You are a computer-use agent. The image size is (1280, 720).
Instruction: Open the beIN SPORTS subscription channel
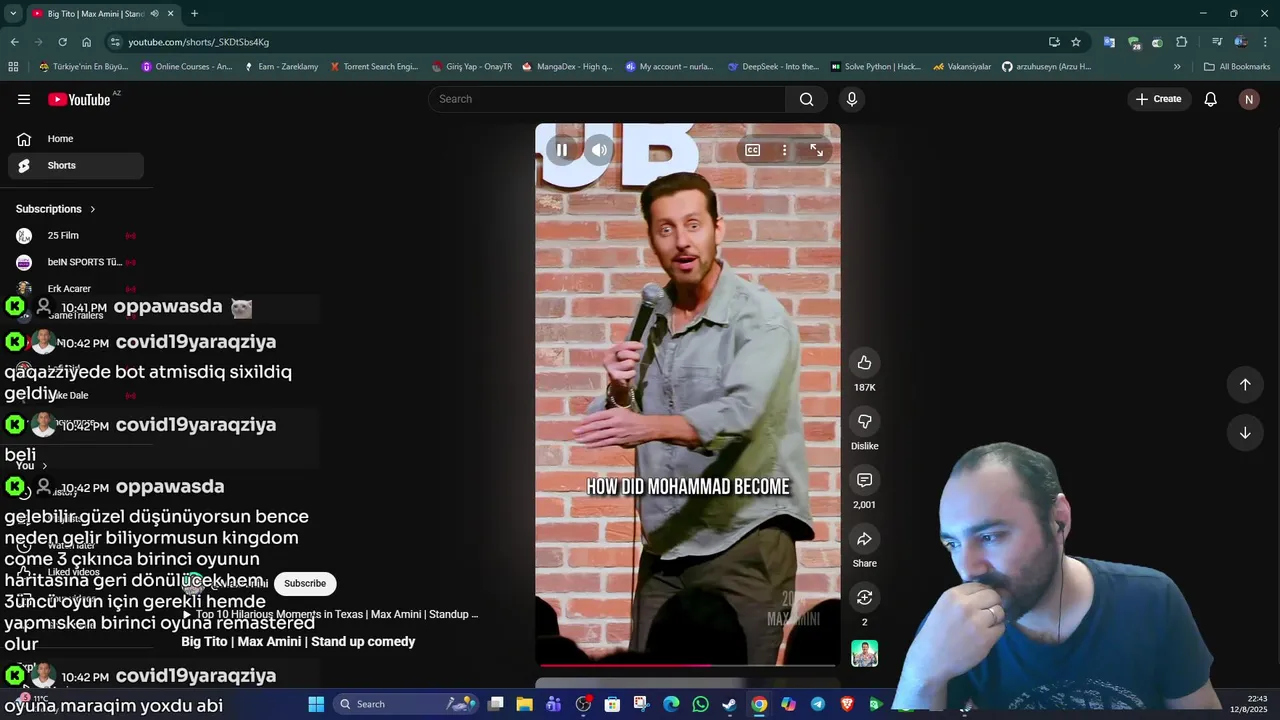point(76,262)
